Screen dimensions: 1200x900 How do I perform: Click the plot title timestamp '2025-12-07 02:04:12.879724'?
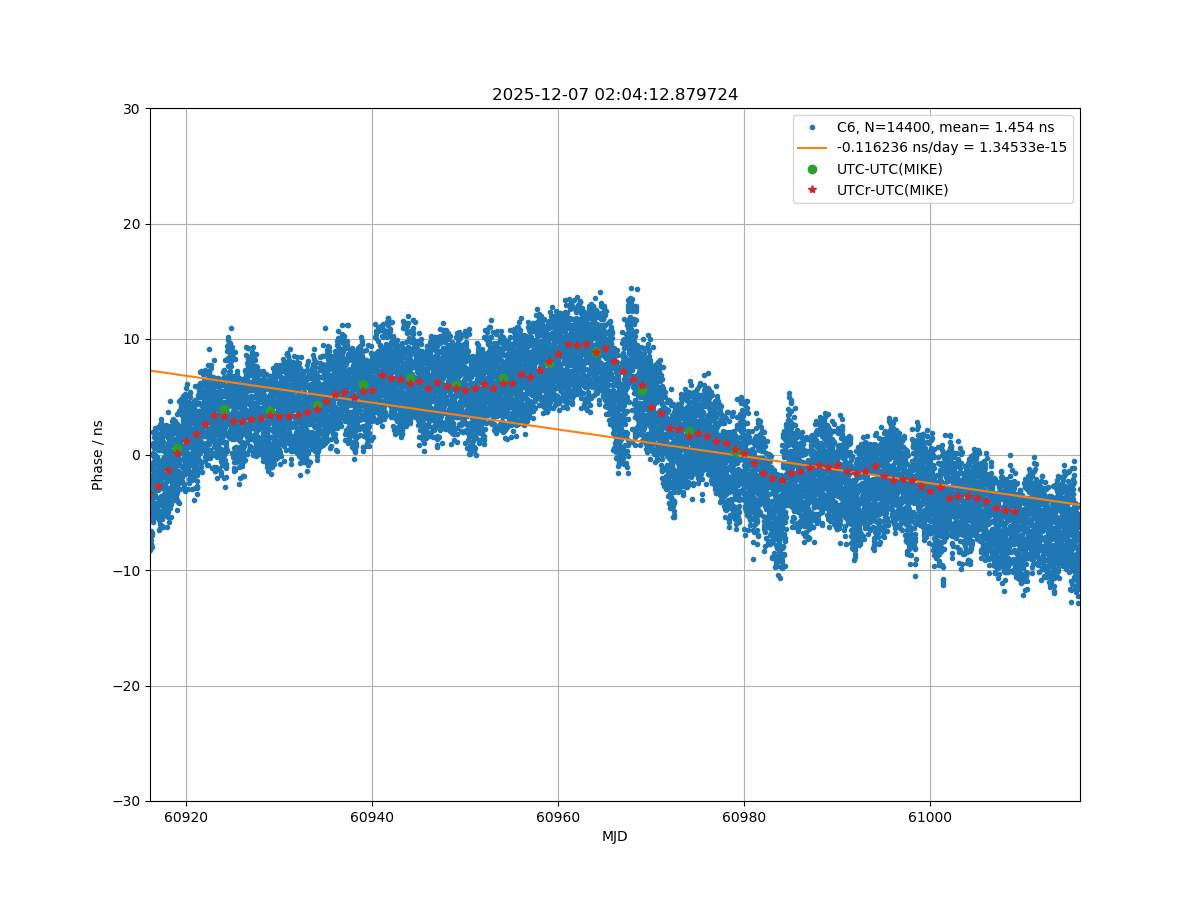[x=615, y=95]
